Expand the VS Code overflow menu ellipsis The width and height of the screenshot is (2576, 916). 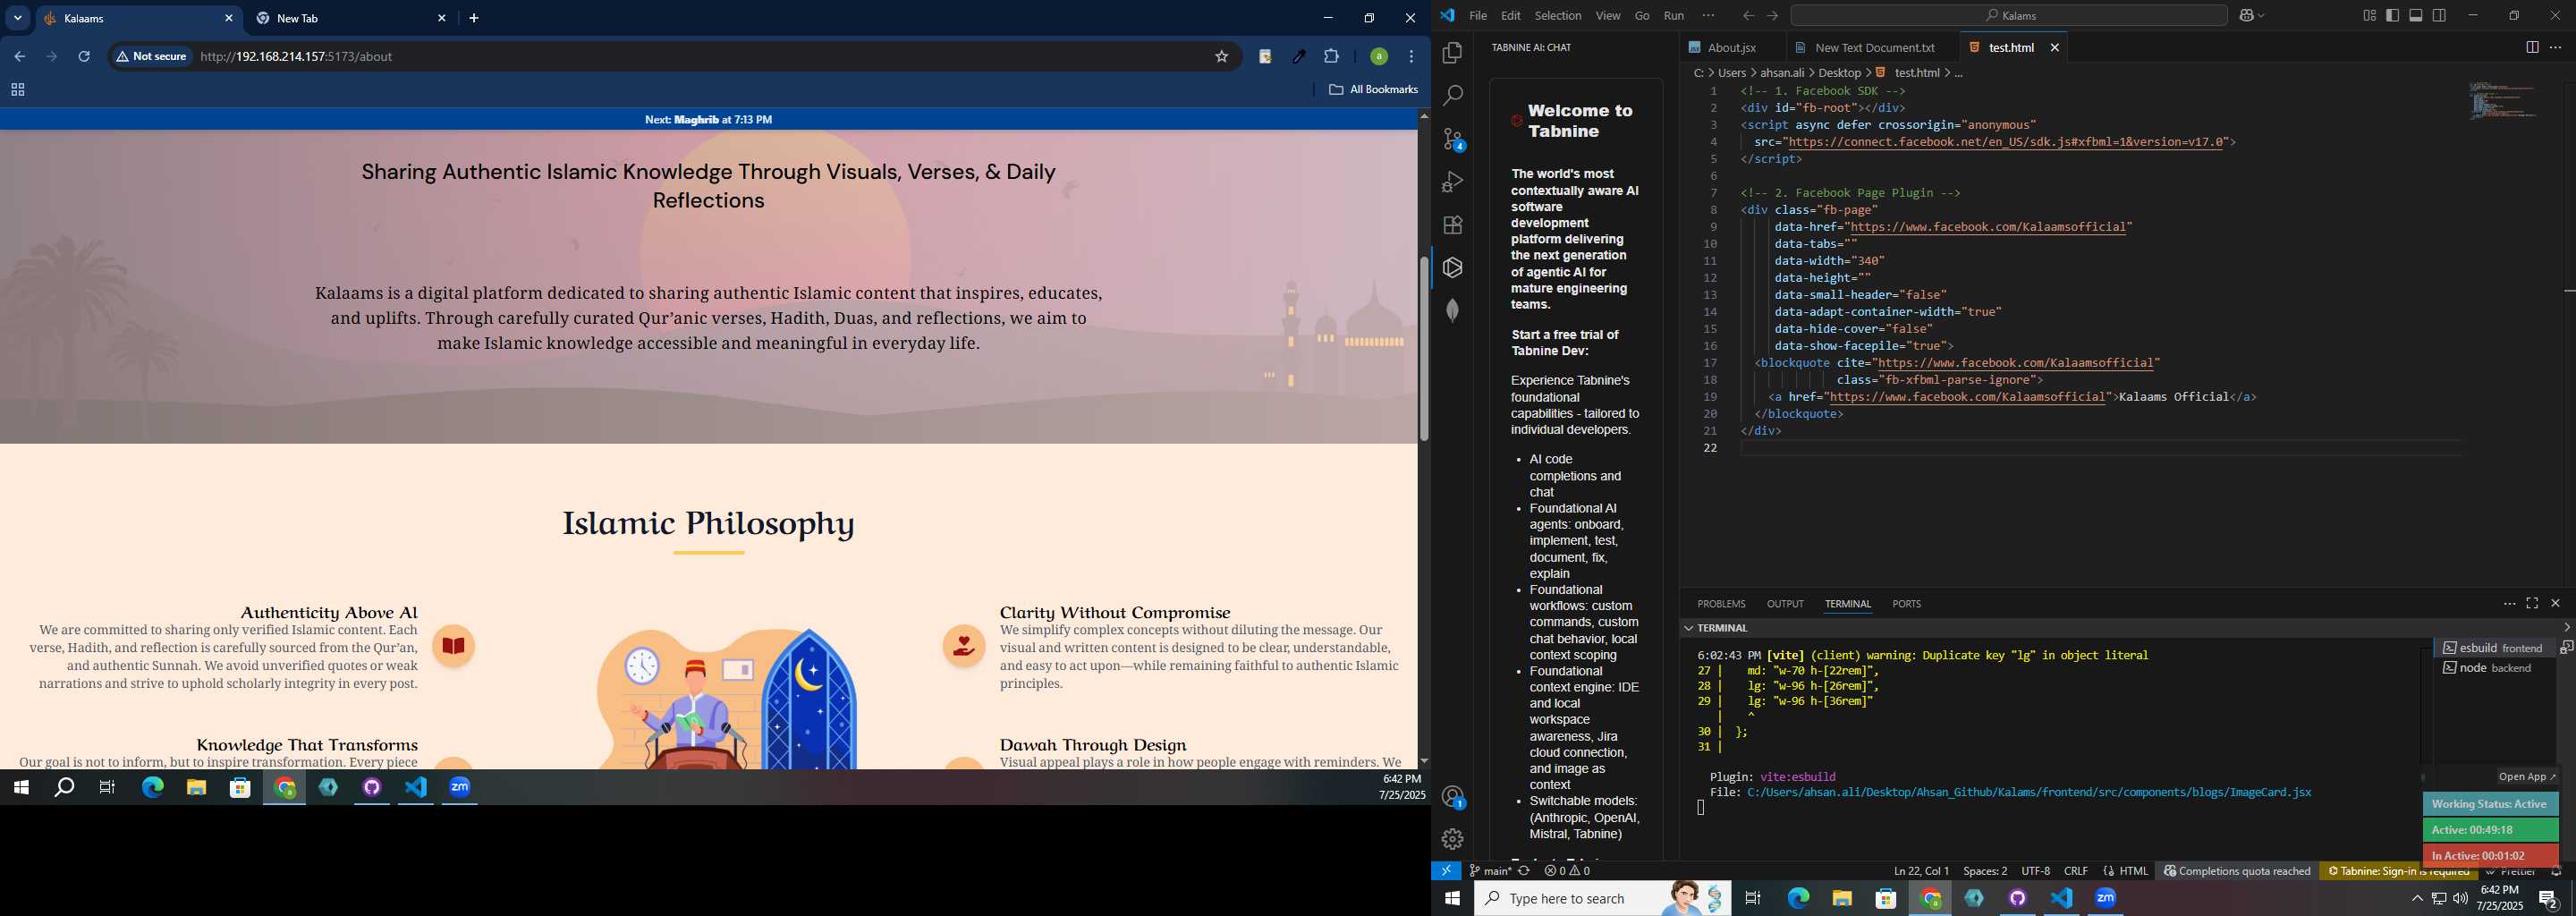tap(1708, 15)
